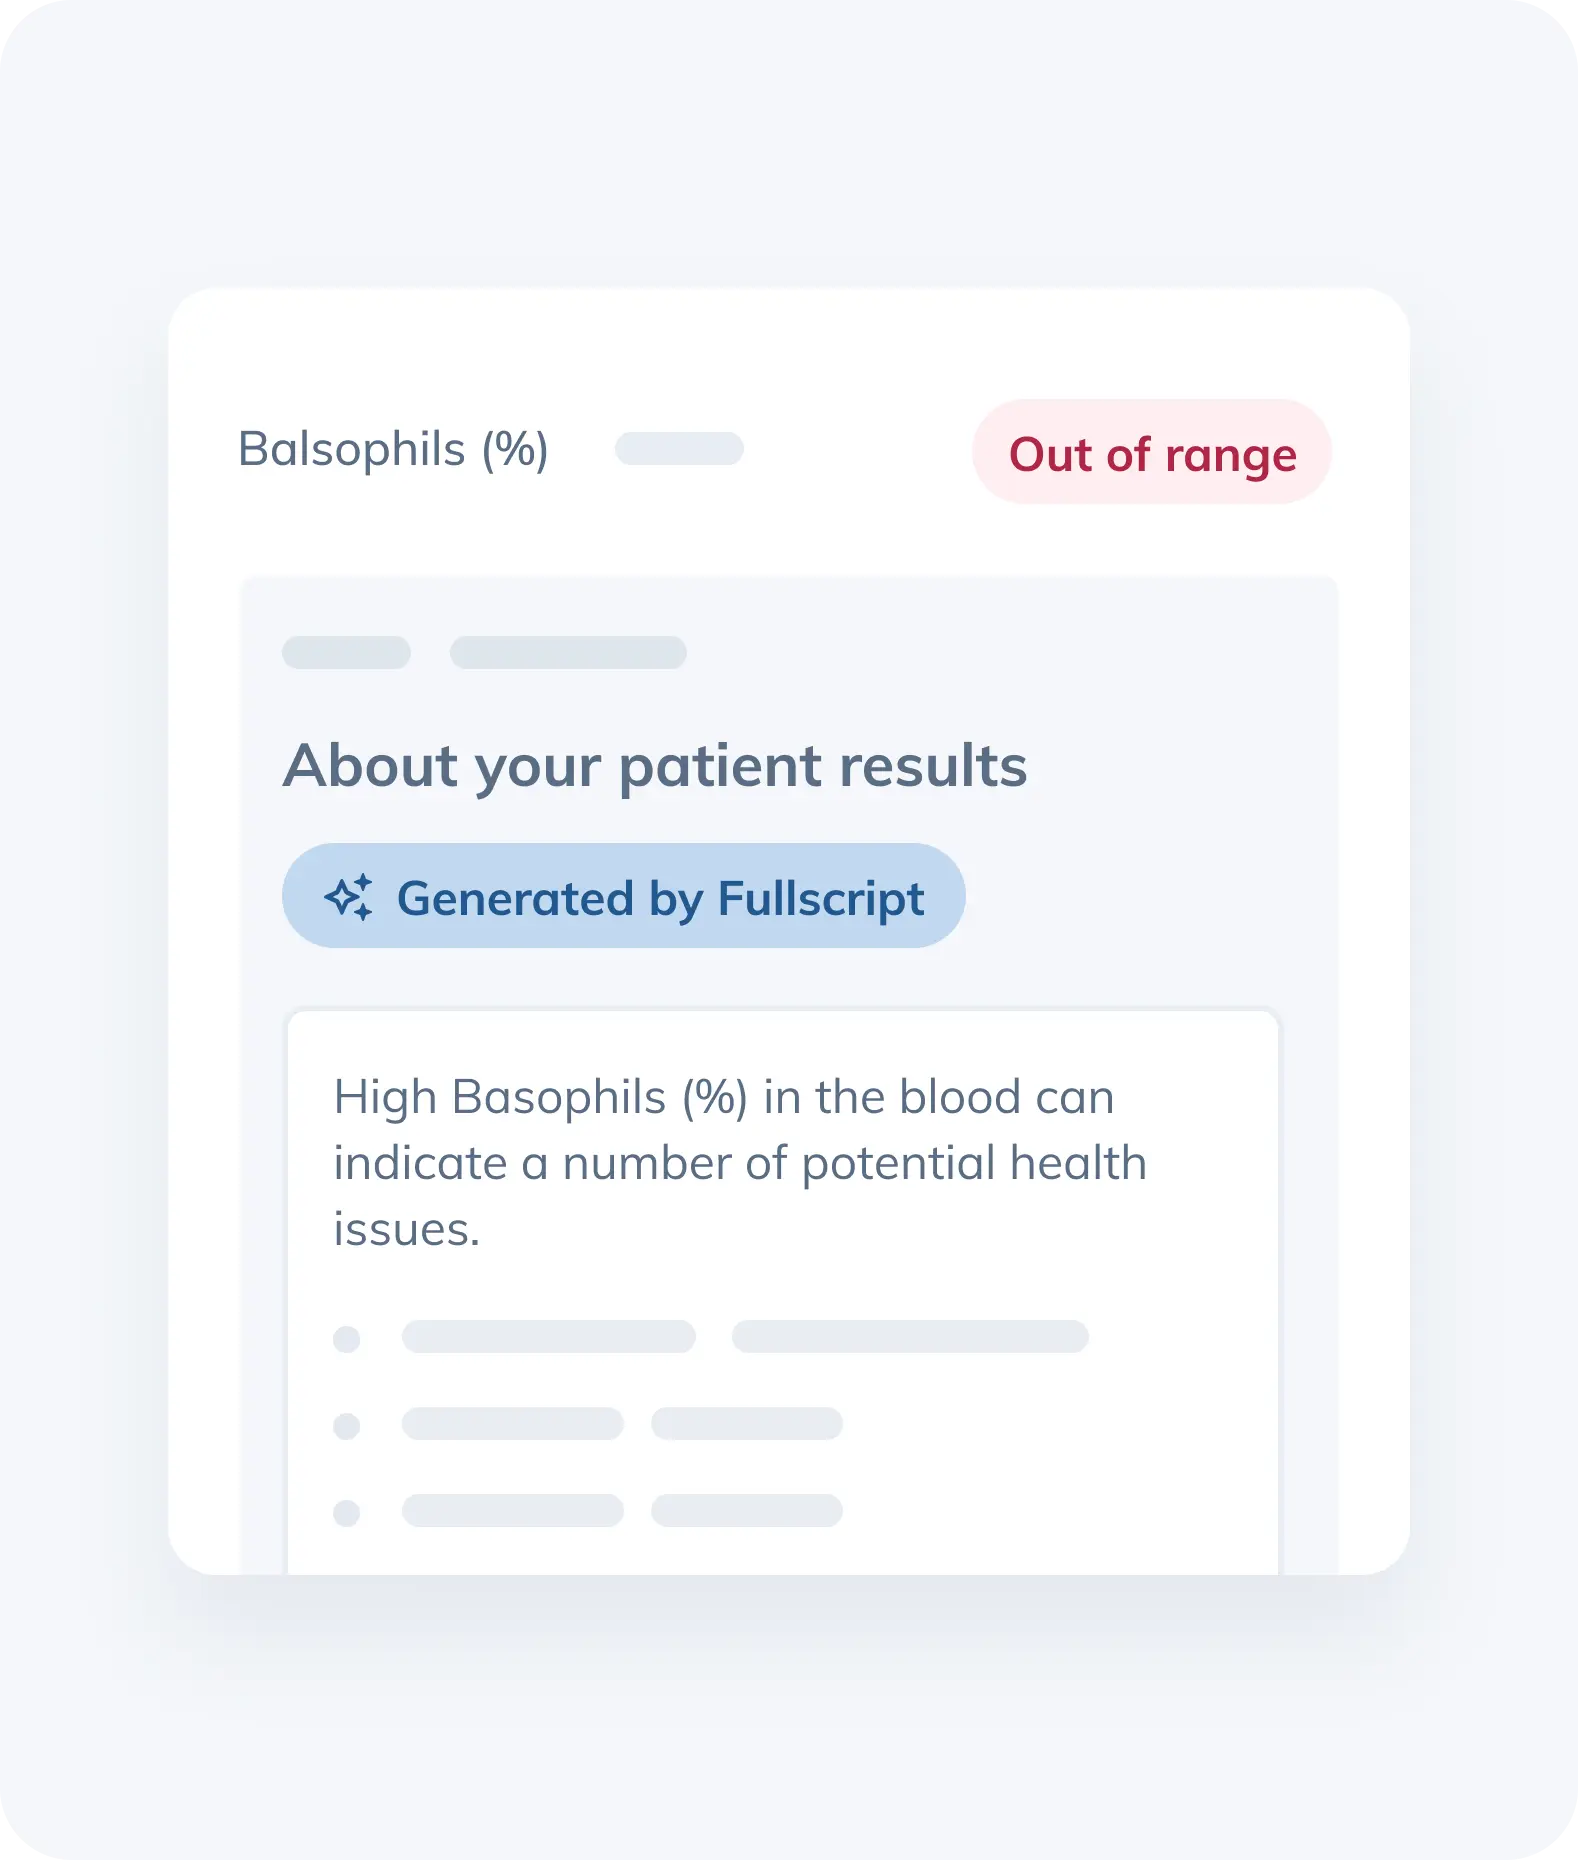
Task: Select the first bullet's trailing placeholder bar
Action: (910, 1337)
